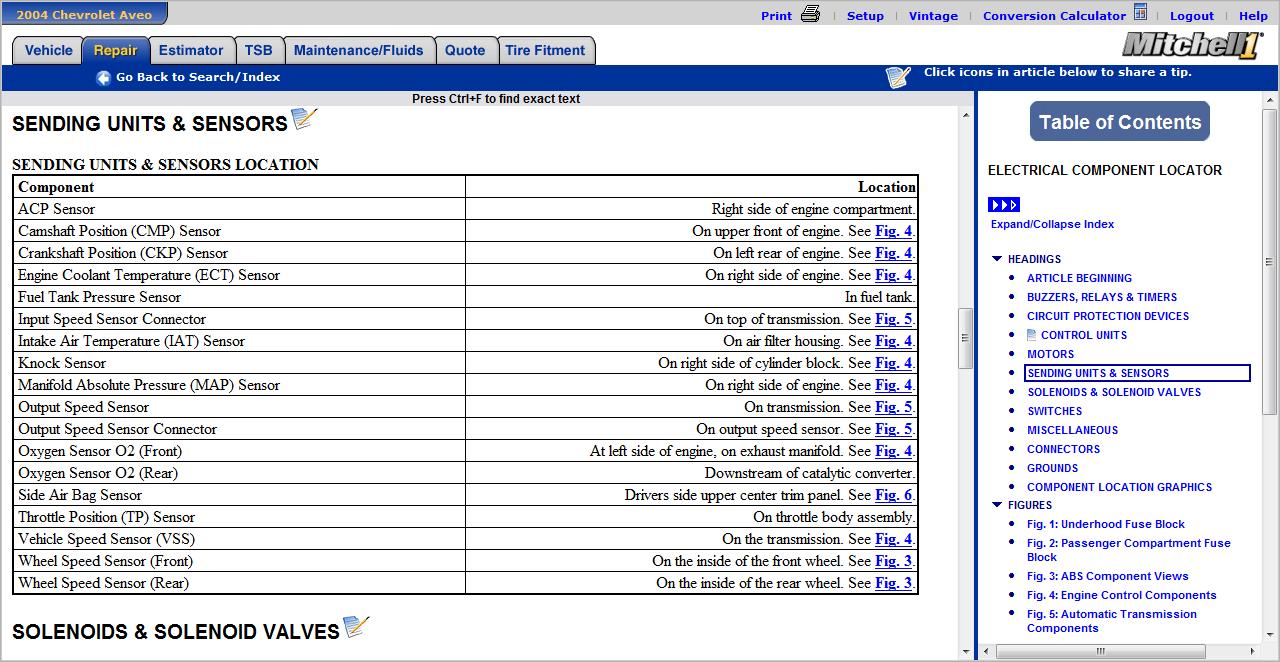Open the Vehicle tab
This screenshot has height=662, width=1280.
coord(48,51)
